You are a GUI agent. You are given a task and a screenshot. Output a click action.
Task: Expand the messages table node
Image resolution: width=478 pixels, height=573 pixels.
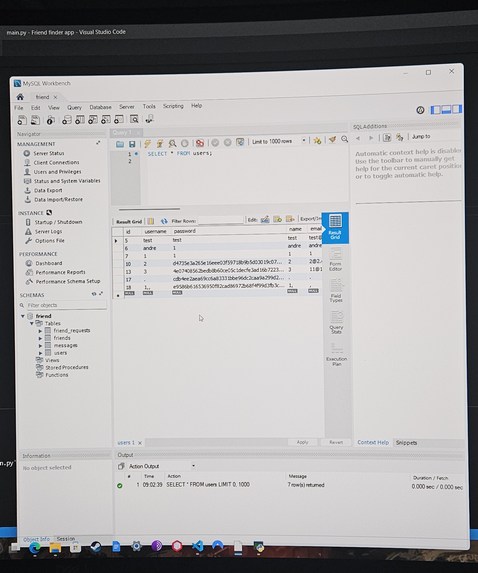(40, 346)
